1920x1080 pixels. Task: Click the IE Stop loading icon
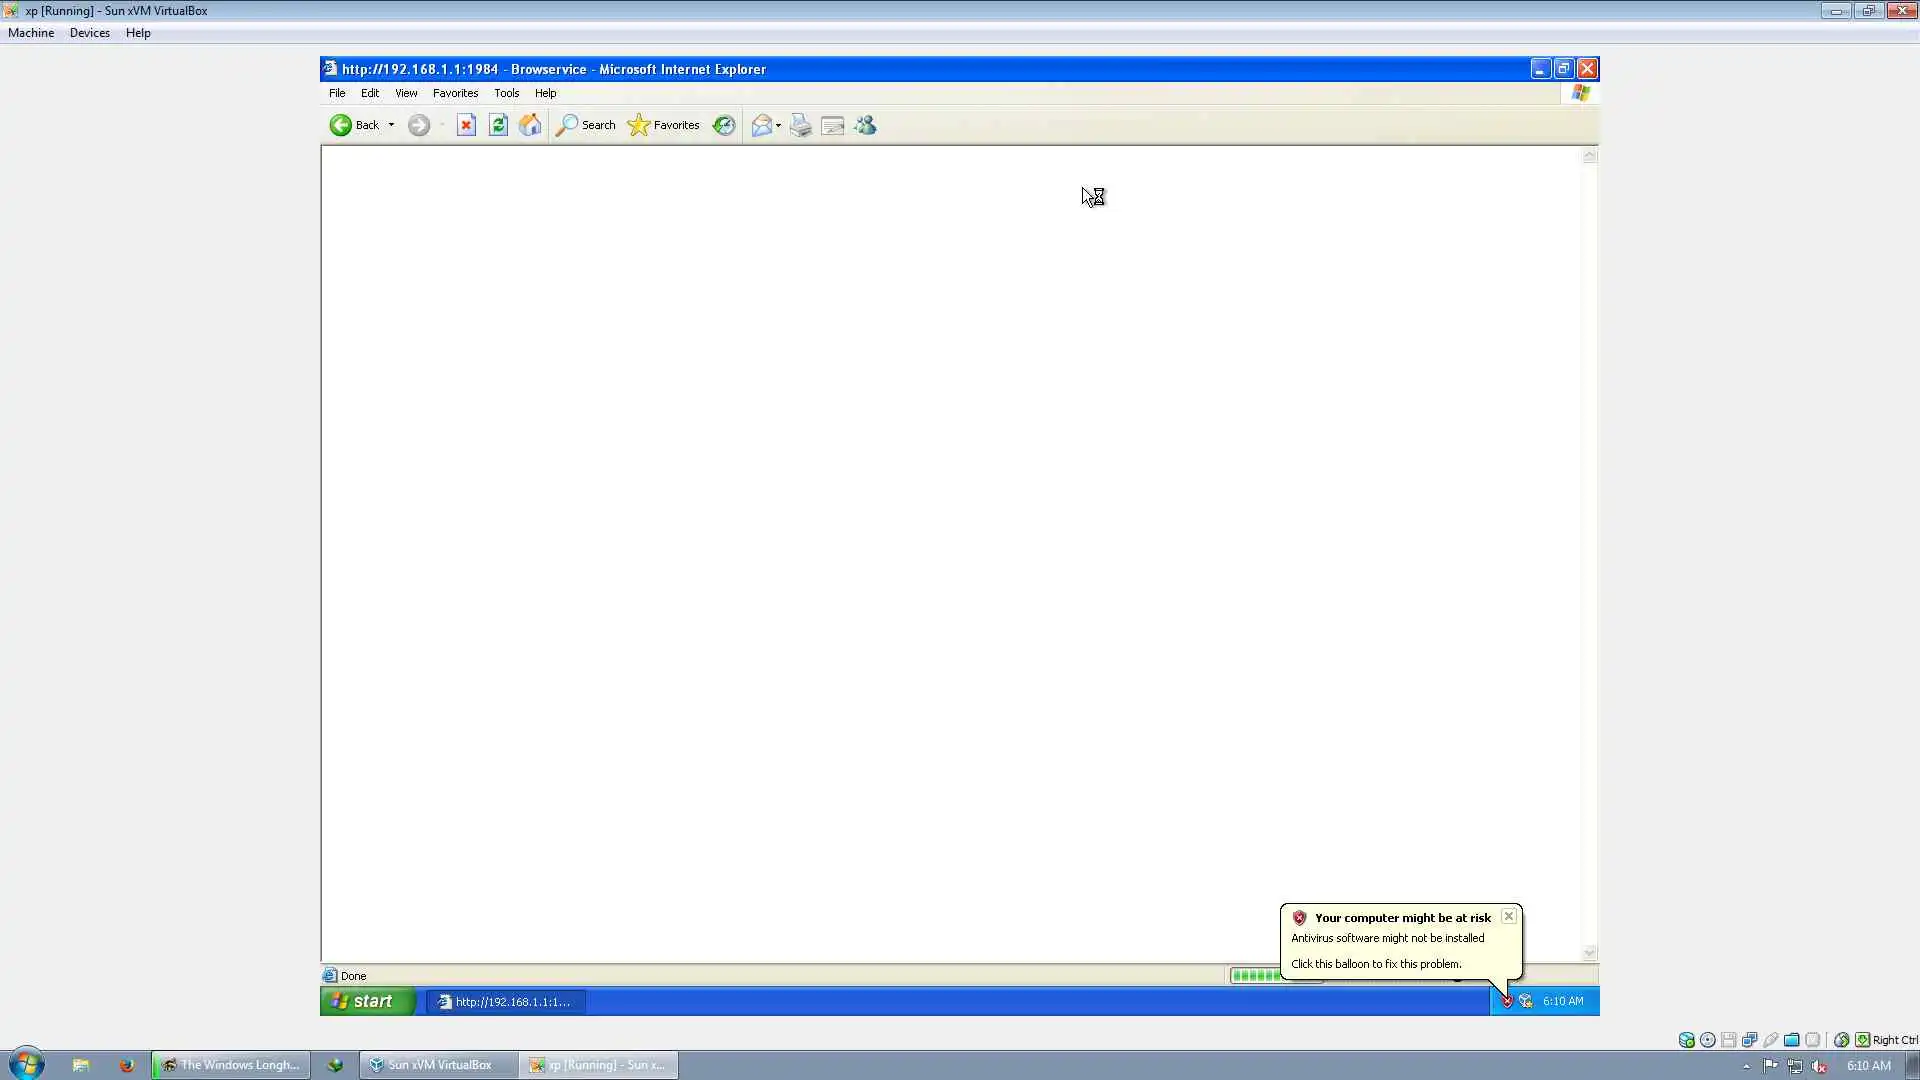tap(466, 125)
